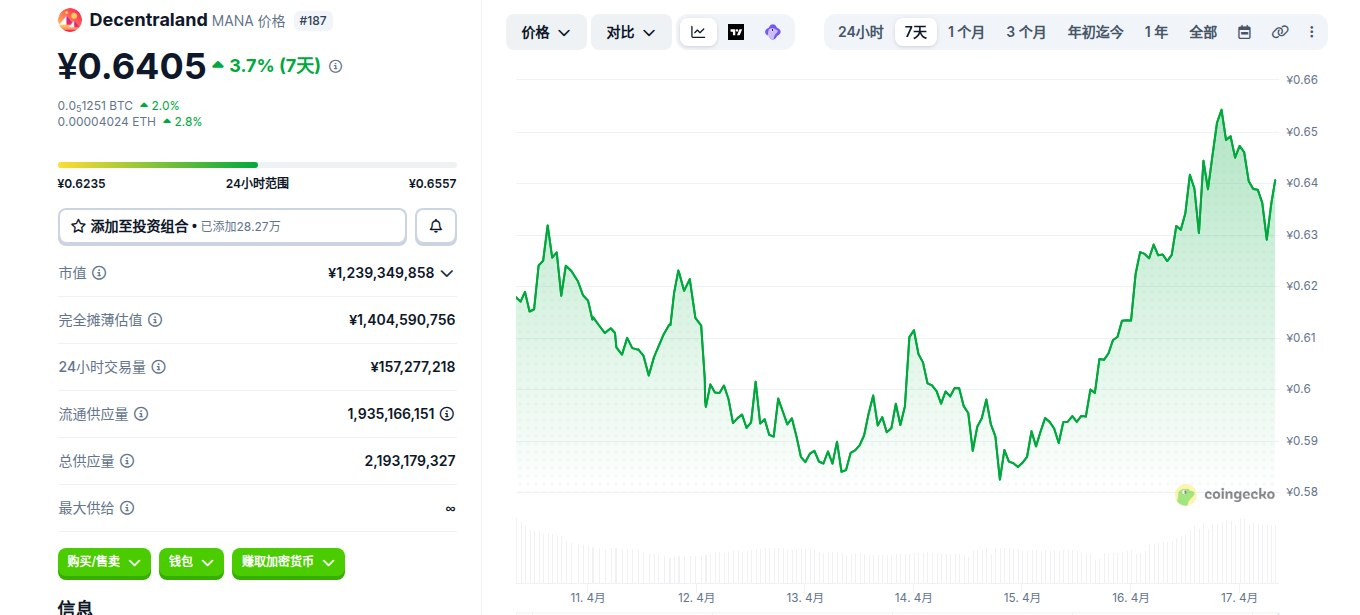Show info icon beside 流通供应量 label
This screenshot has width=1360, height=615.
click(x=141, y=413)
